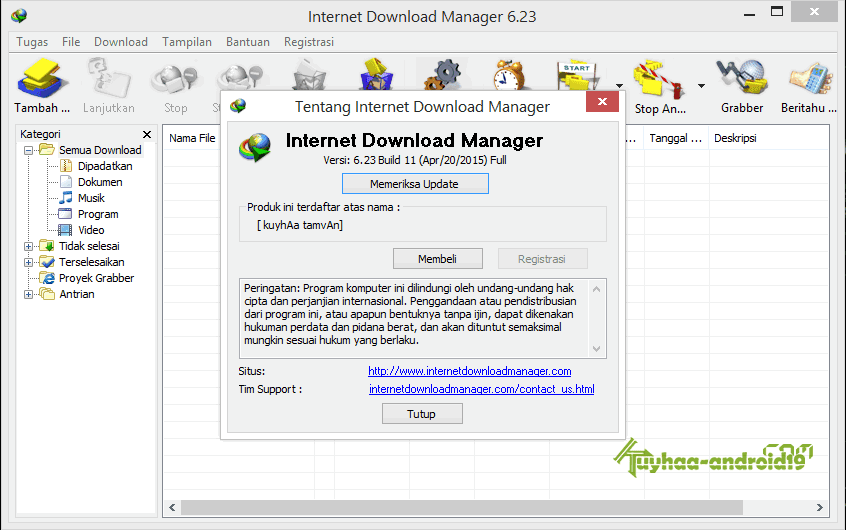Click the IDM logo in About dialog
This screenshot has height=530, width=846.
pos(255,148)
